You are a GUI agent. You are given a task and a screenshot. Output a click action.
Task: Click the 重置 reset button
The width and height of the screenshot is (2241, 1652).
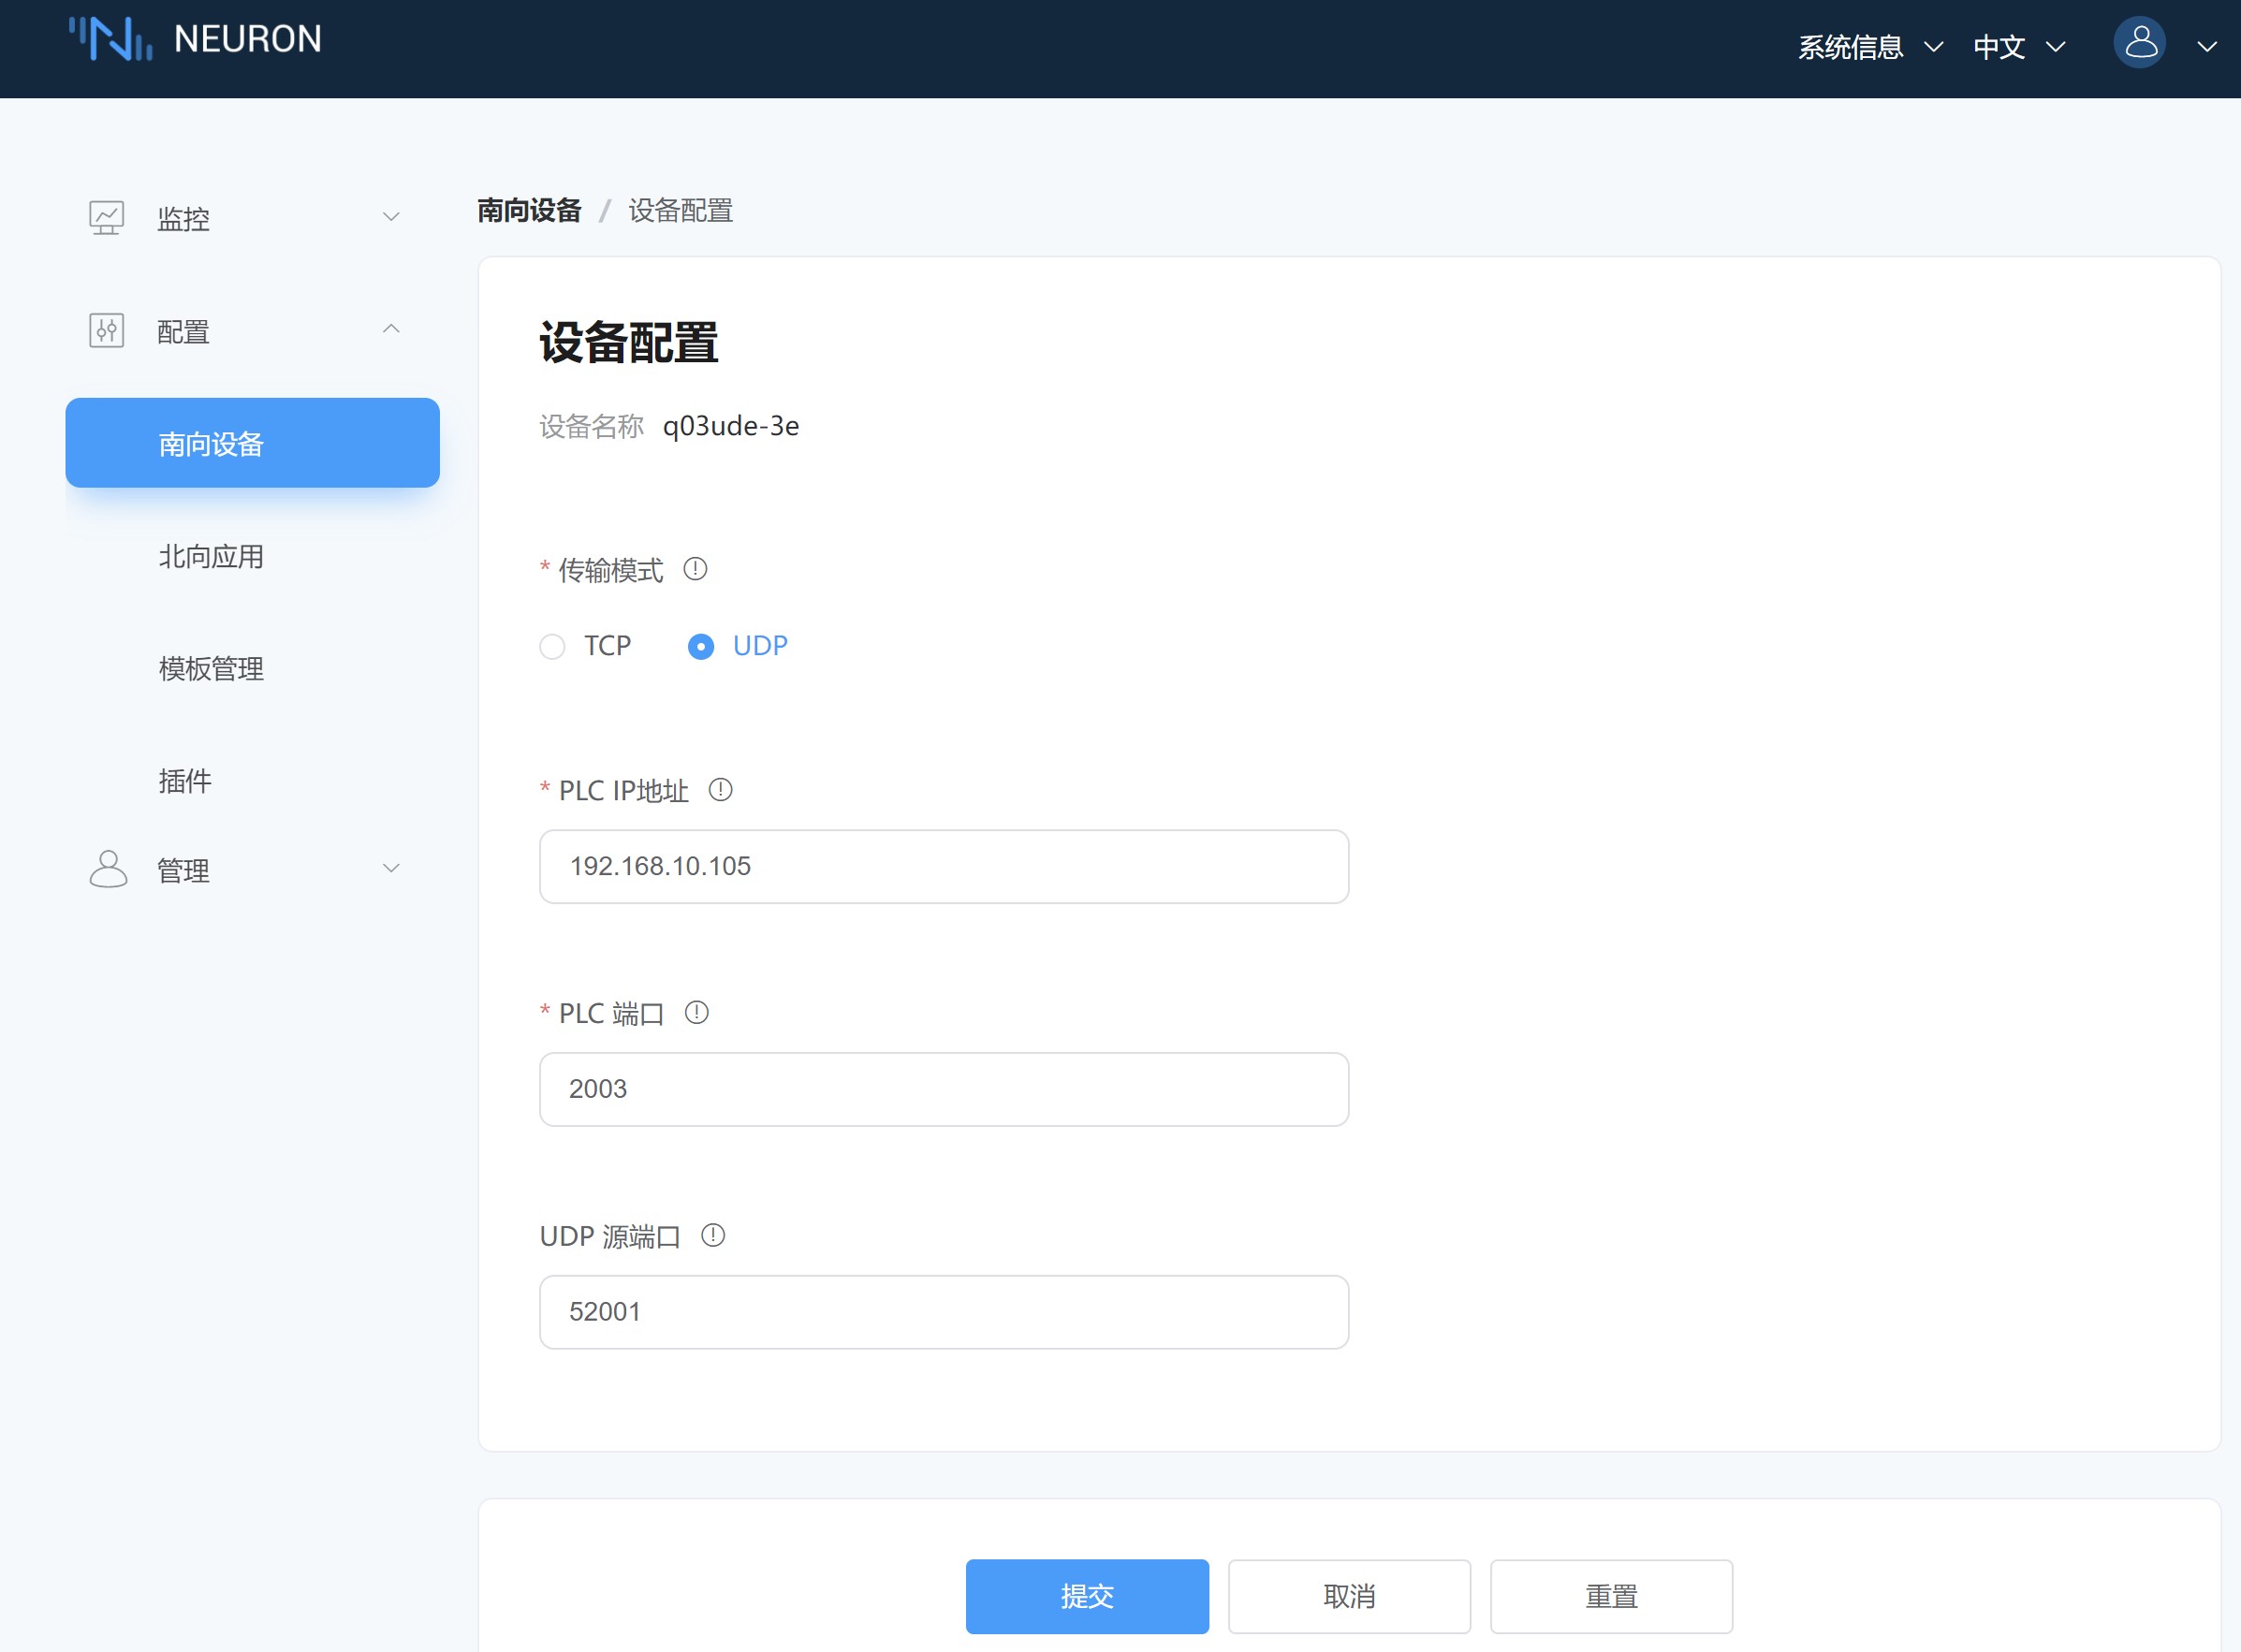pyautogui.click(x=1610, y=1596)
